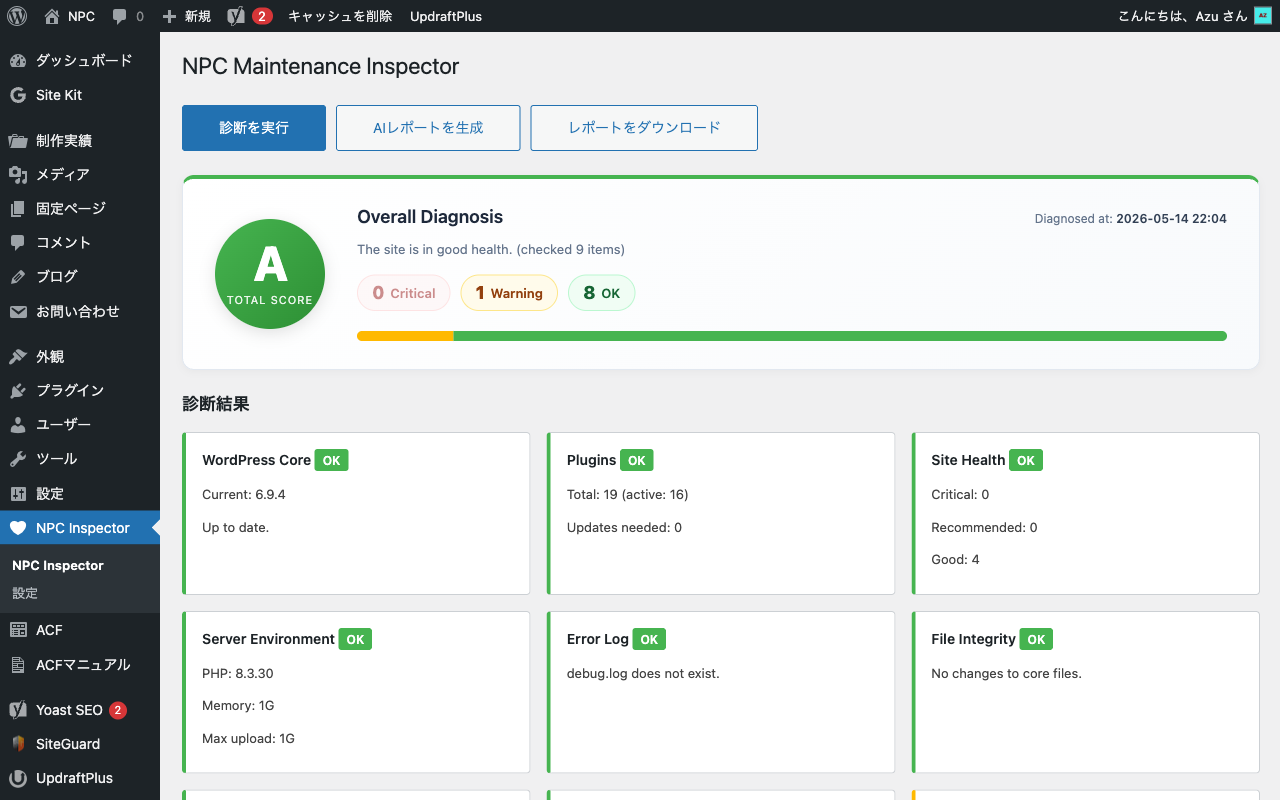Click the green A total score circle

point(270,274)
